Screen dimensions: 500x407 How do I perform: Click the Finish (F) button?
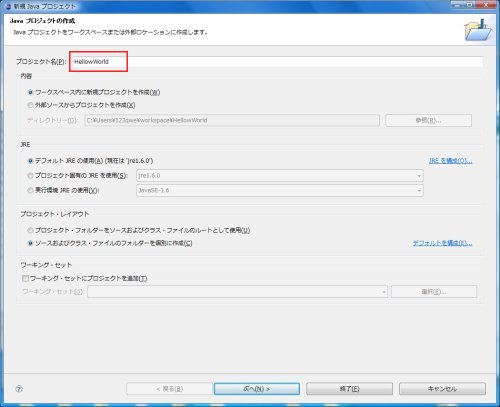point(349,389)
